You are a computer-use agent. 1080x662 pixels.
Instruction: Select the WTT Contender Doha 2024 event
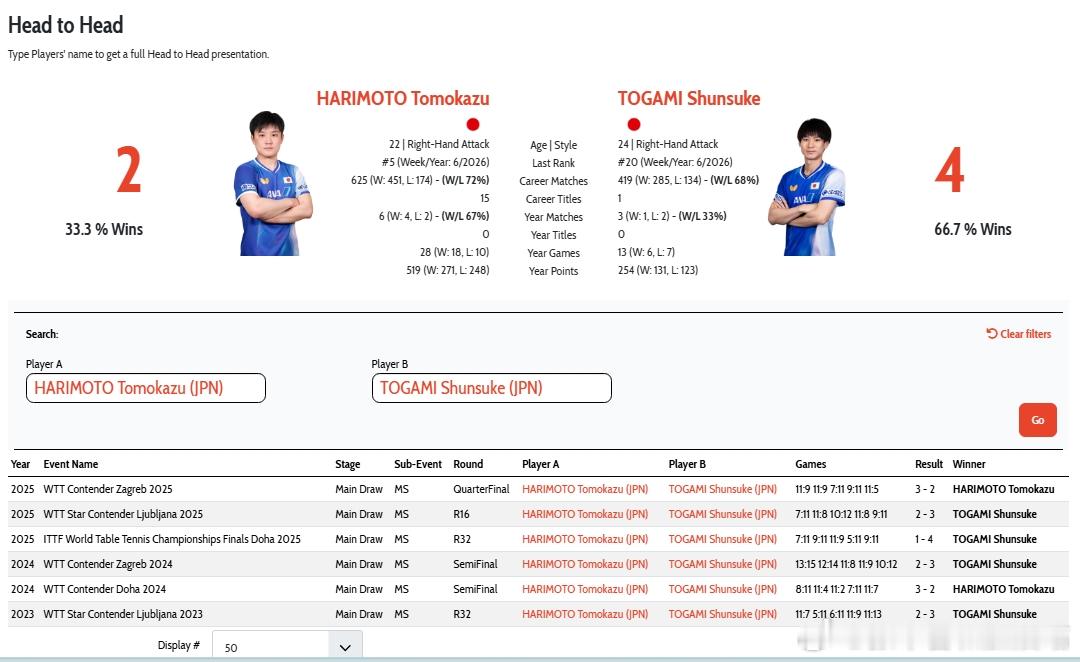point(105,589)
